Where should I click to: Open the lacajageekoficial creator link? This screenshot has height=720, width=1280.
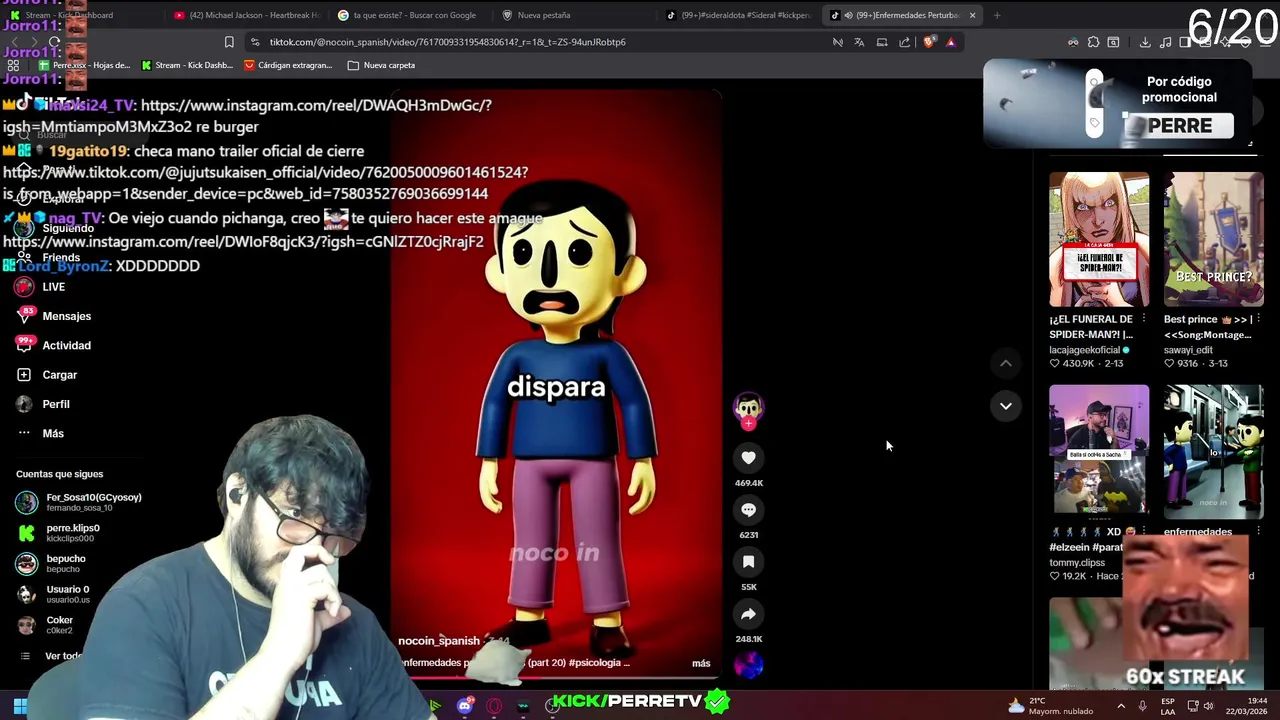(x=1085, y=350)
